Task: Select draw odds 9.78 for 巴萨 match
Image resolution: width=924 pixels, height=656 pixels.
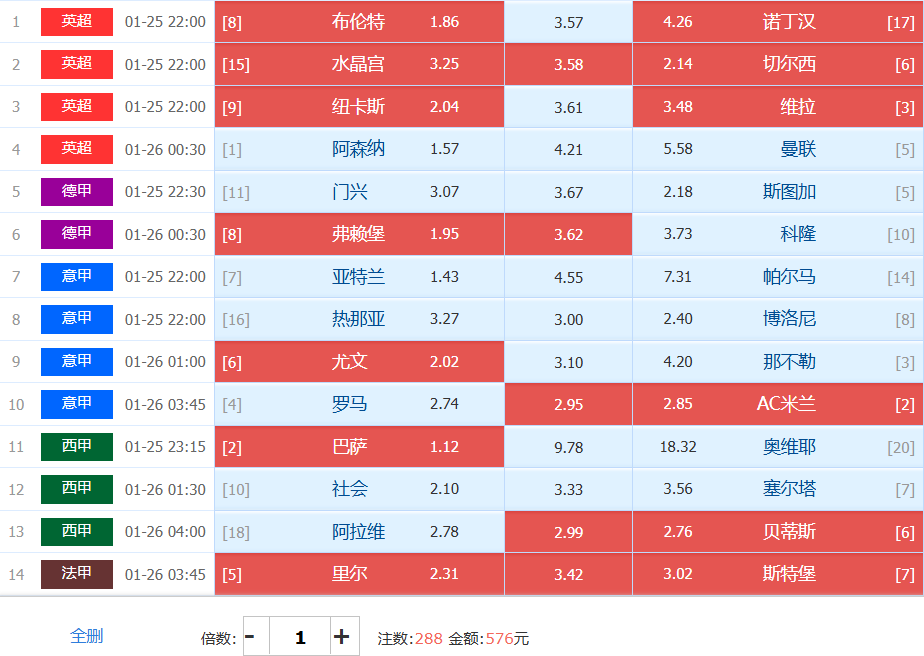Action: tap(568, 447)
